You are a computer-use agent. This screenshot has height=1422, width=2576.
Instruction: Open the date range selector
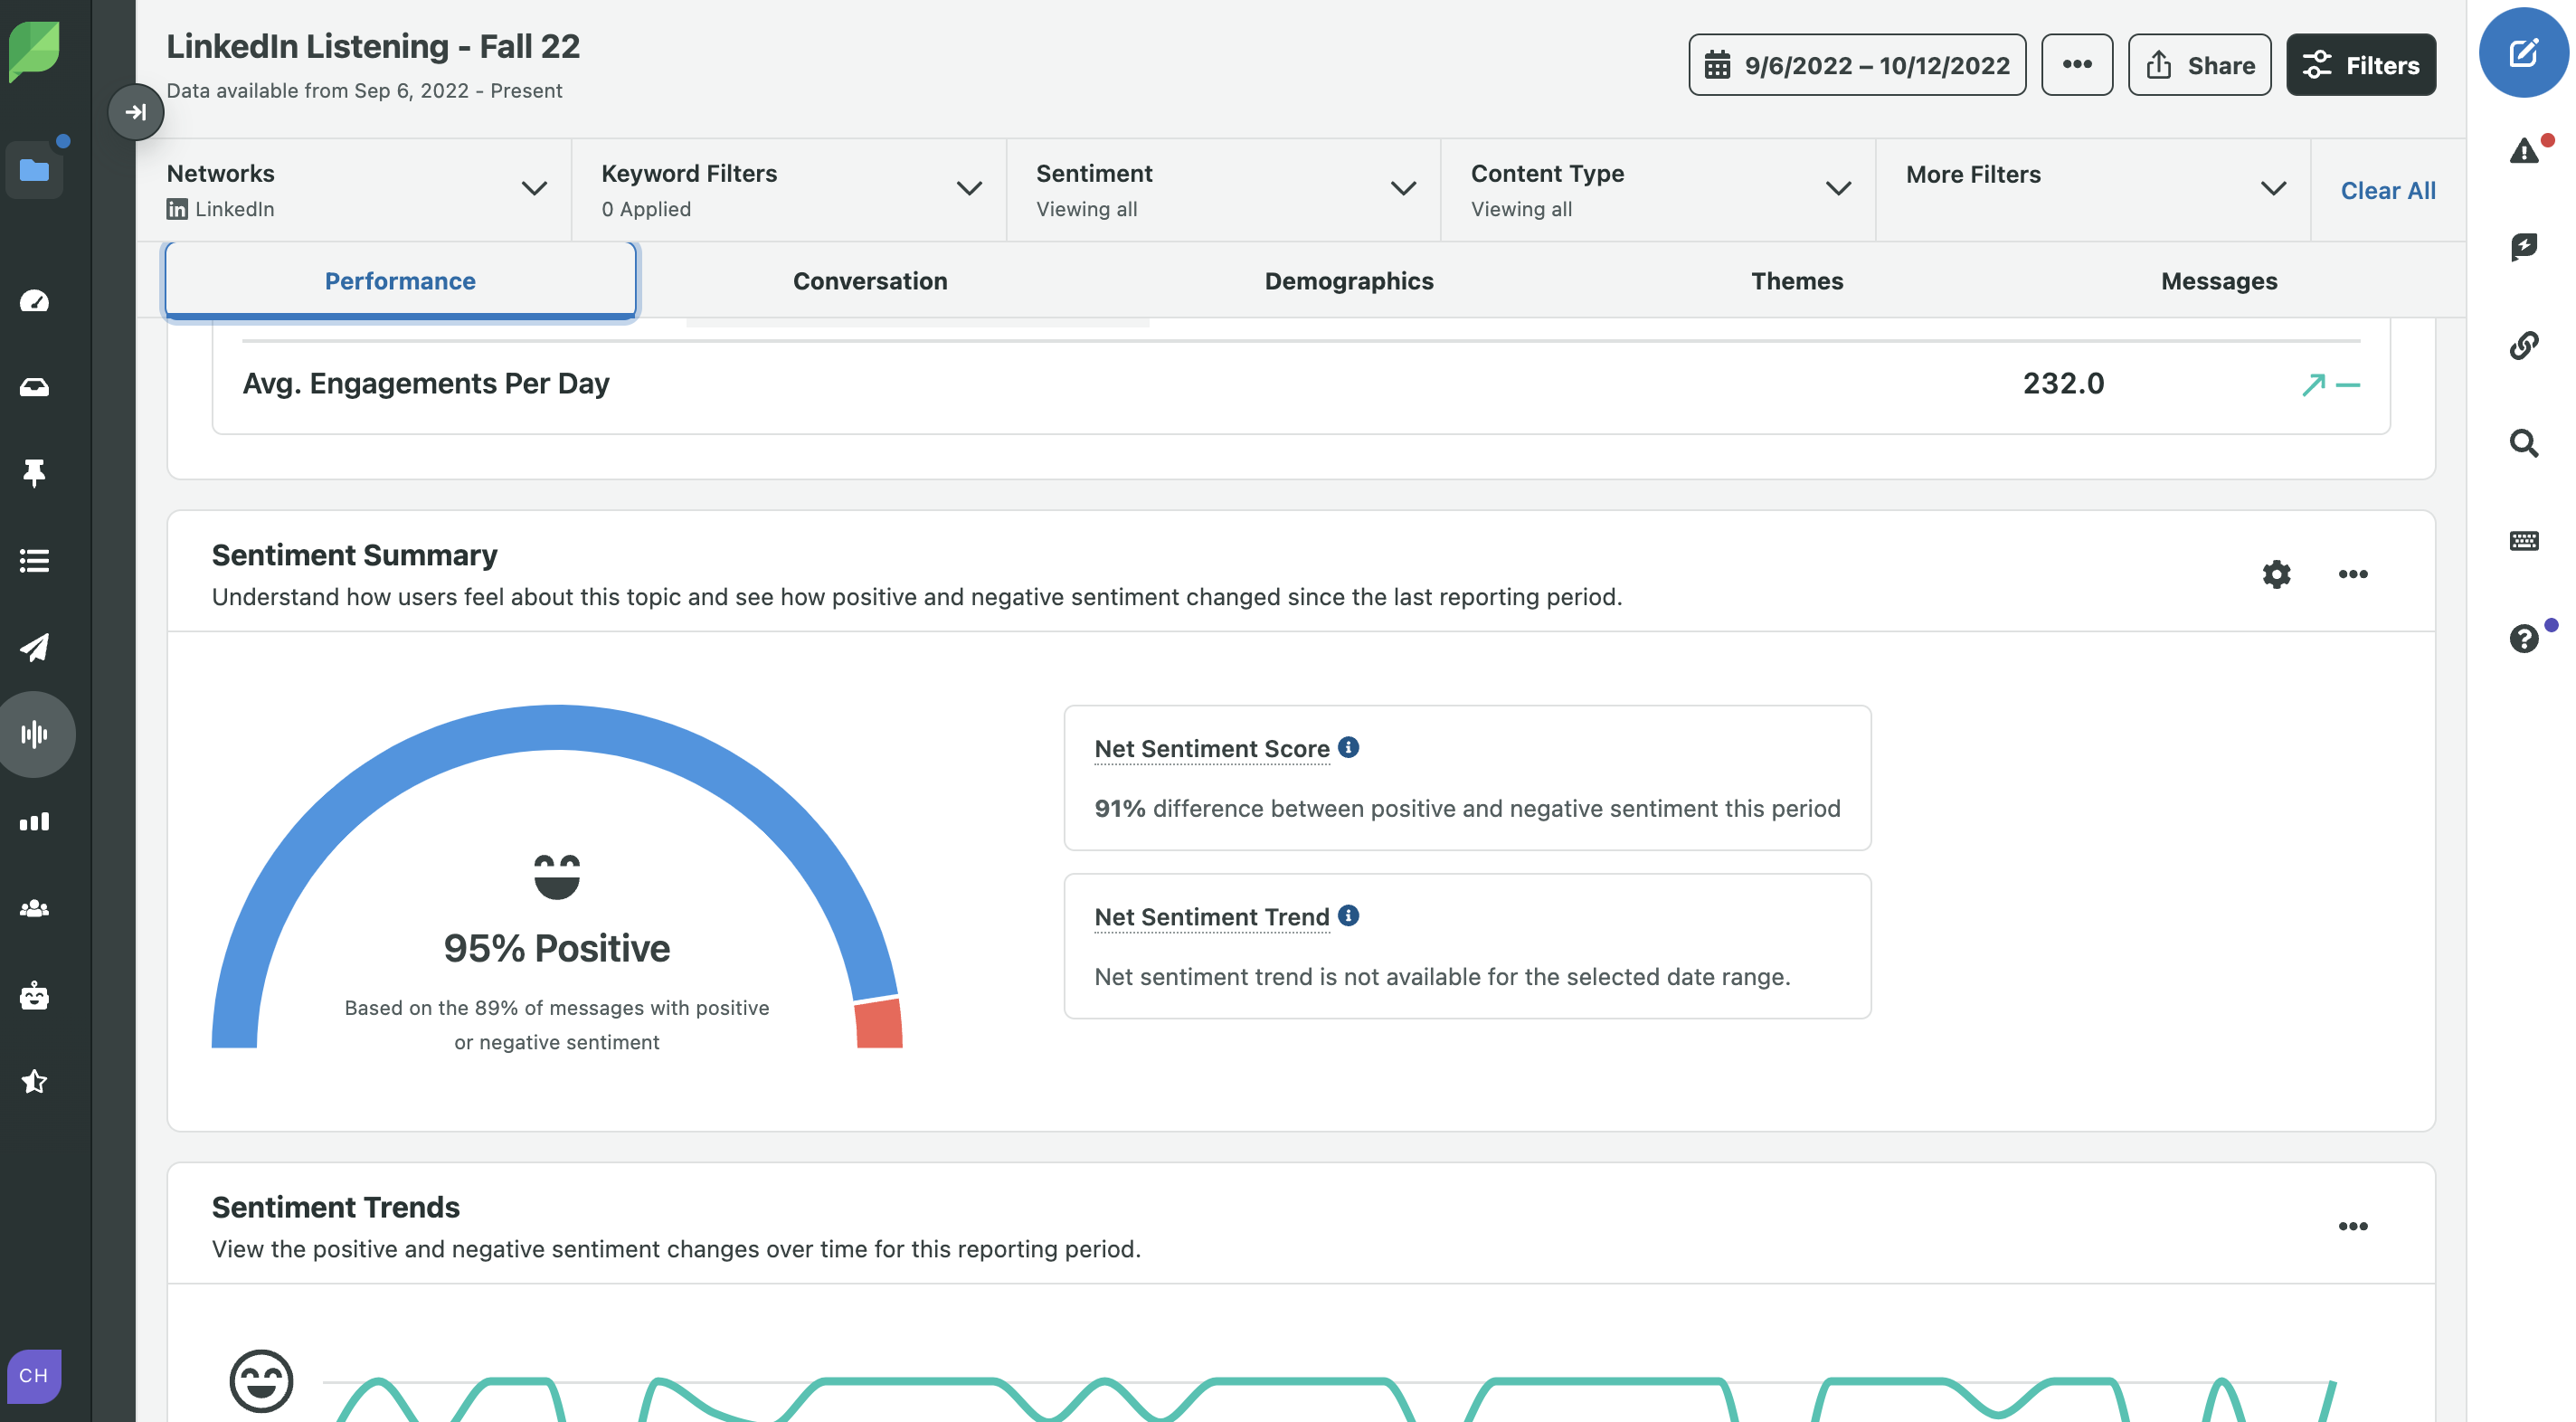[1856, 64]
